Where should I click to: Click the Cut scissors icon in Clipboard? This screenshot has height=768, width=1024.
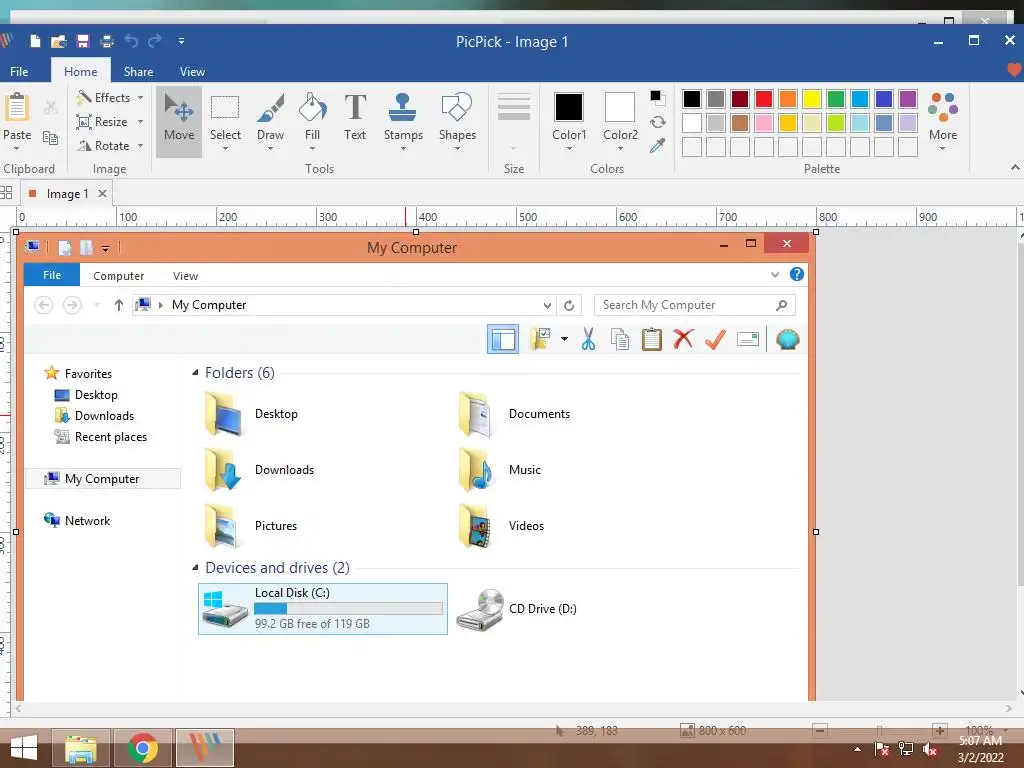pos(50,106)
